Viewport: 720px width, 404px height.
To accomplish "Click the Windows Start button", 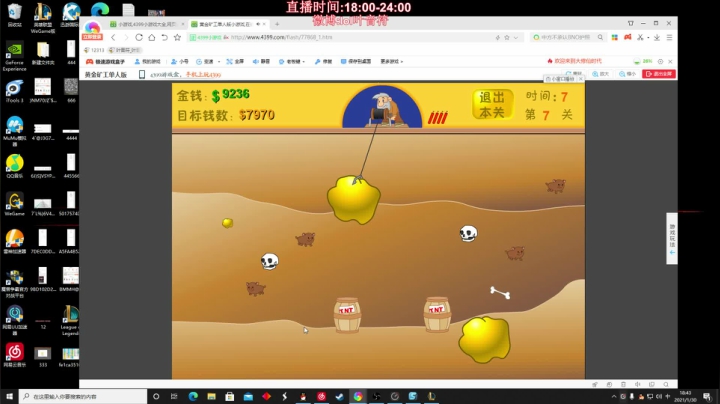I will tap(9, 396).
